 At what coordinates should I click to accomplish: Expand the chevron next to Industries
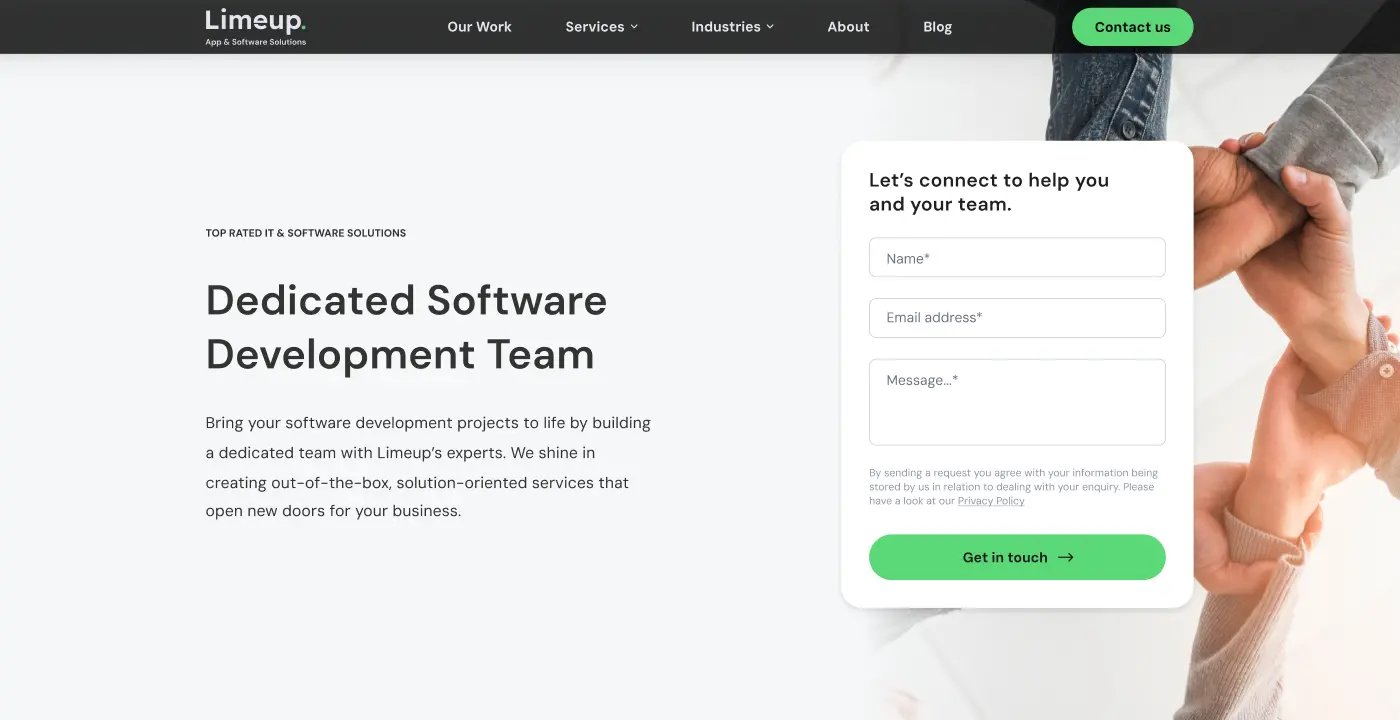tap(770, 27)
